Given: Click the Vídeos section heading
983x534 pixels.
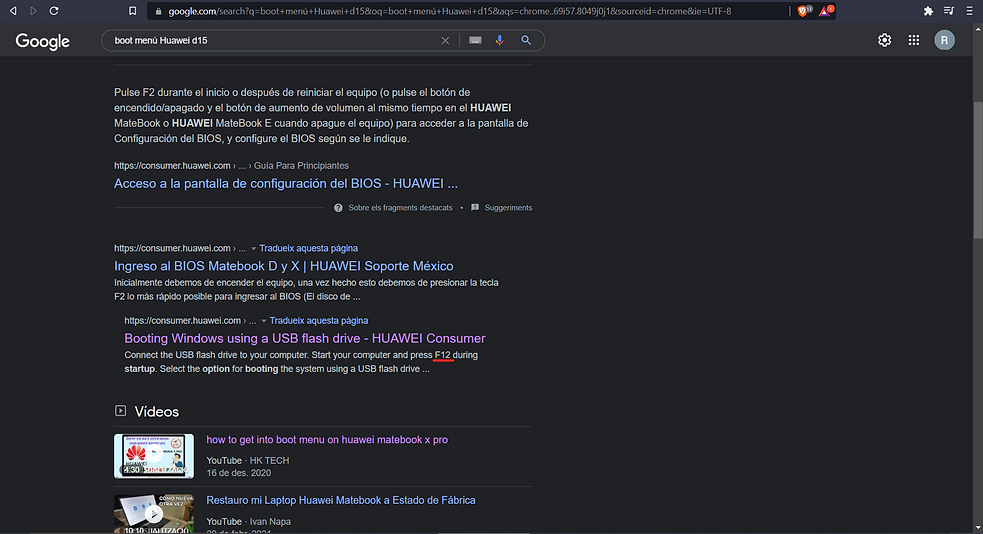Looking at the screenshot, I should click(157, 412).
